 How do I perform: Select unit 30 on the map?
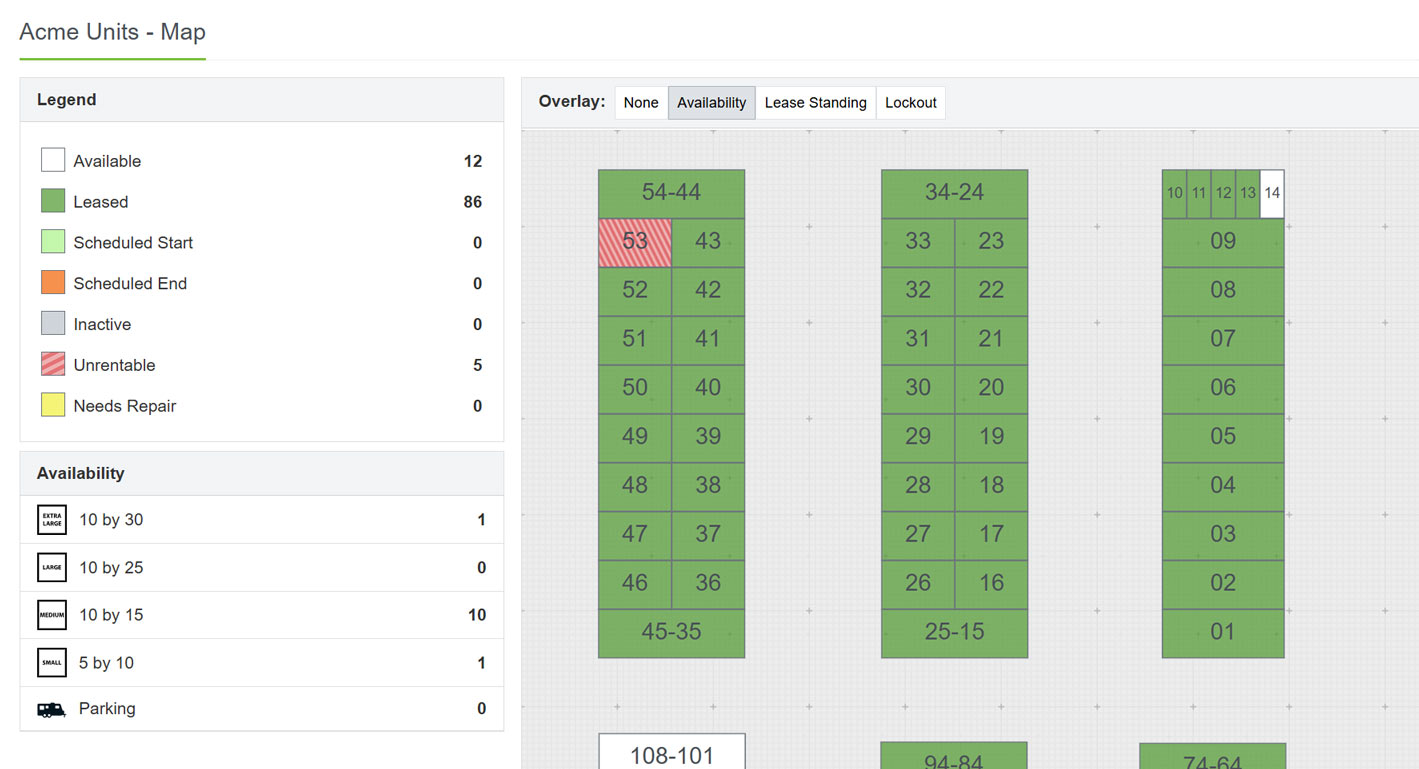point(918,389)
